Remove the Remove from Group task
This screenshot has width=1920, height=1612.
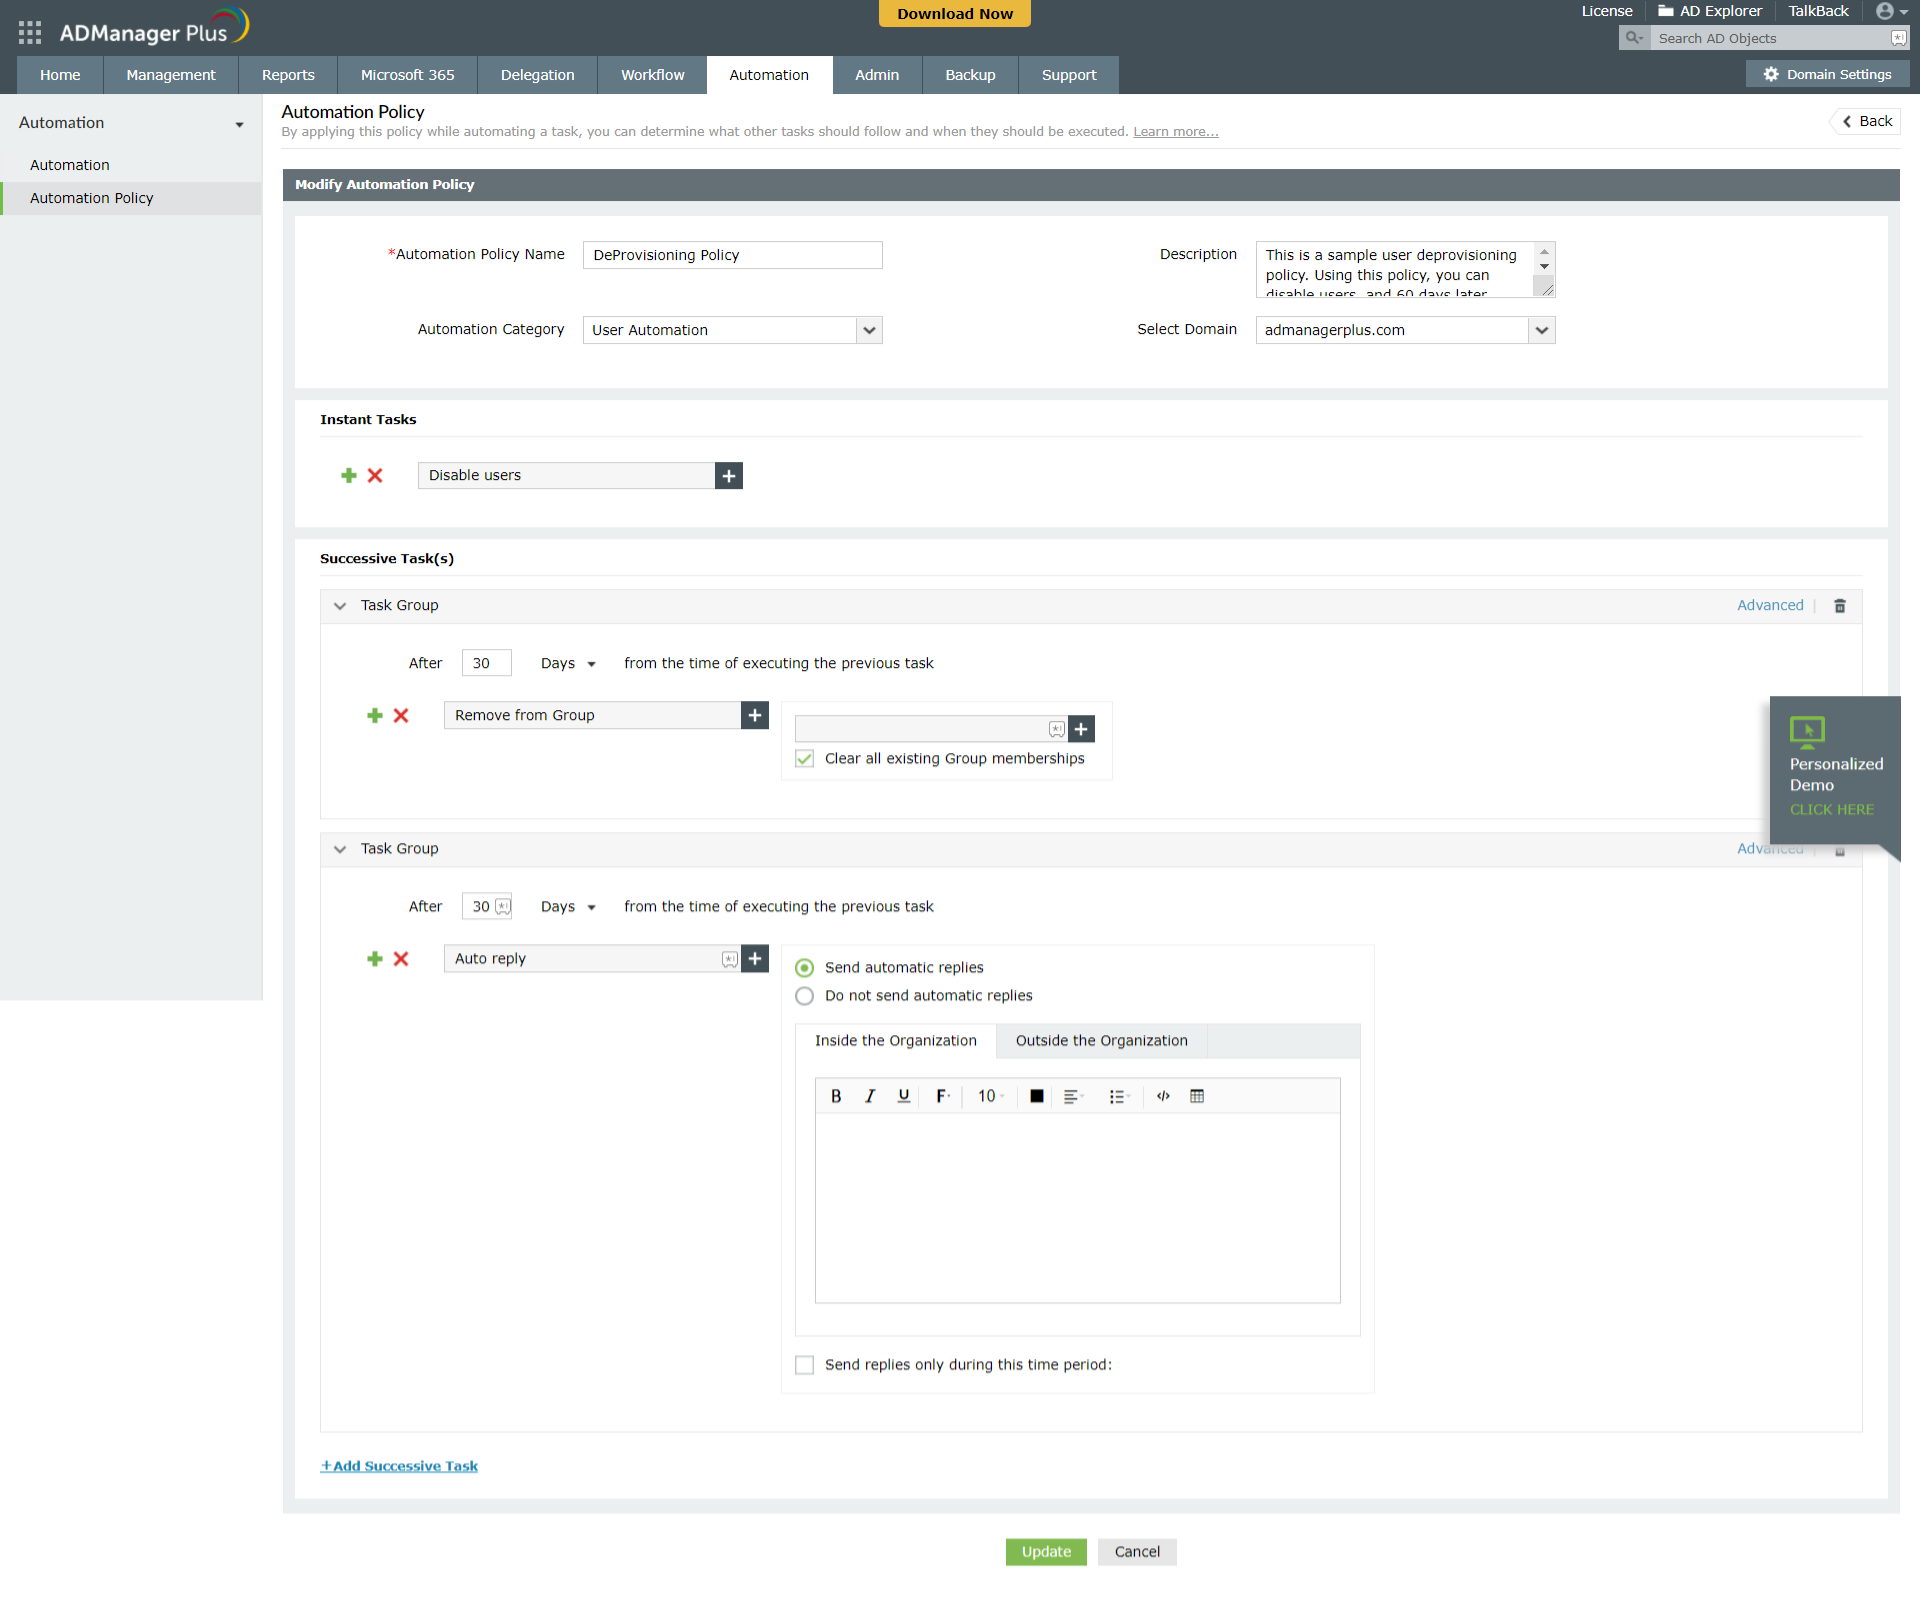coord(401,715)
